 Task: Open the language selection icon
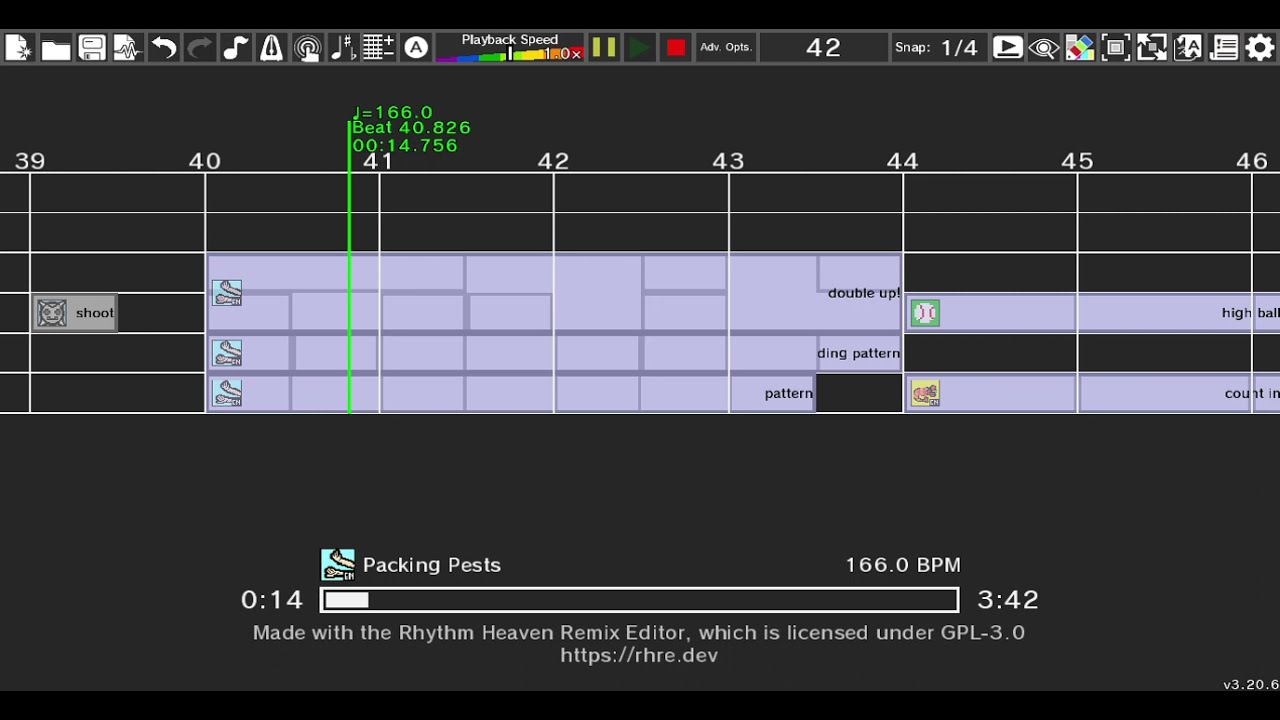click(1187, 48)
